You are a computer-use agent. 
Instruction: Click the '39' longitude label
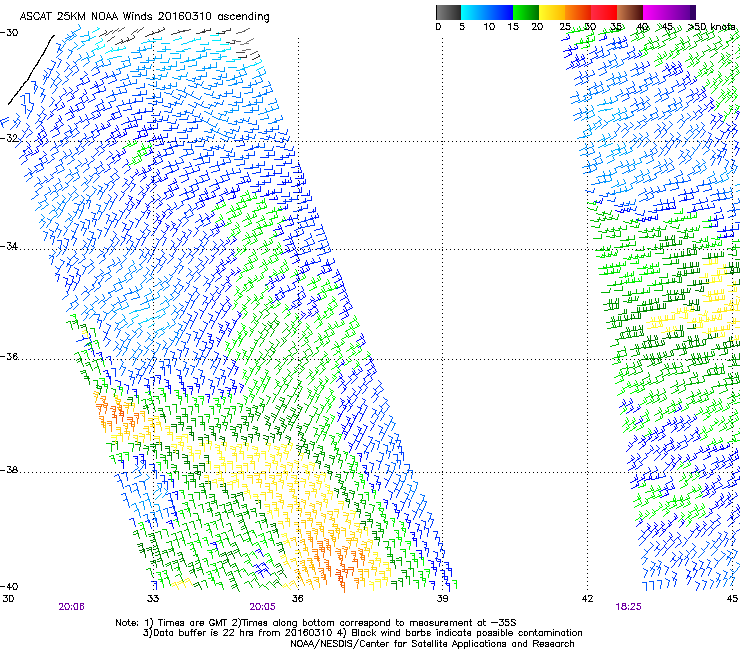442,599
